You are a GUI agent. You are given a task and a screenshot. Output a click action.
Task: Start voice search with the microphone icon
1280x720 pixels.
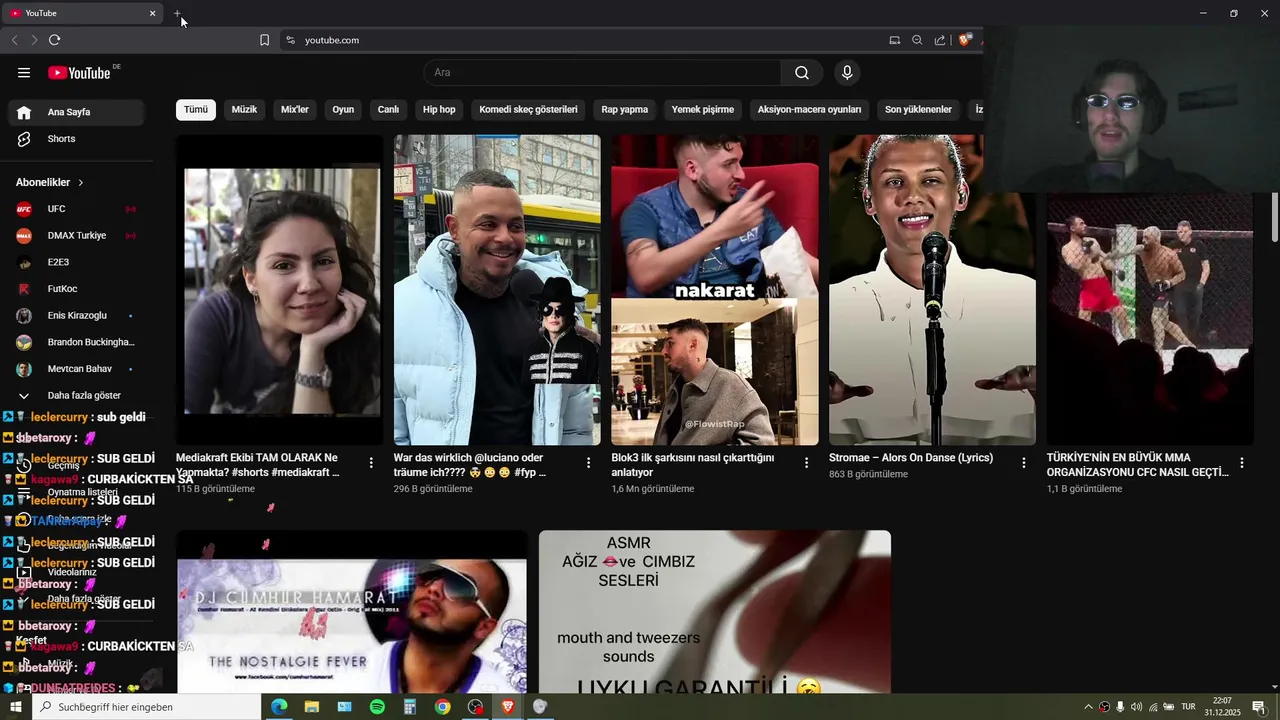(x=847, y=72)
